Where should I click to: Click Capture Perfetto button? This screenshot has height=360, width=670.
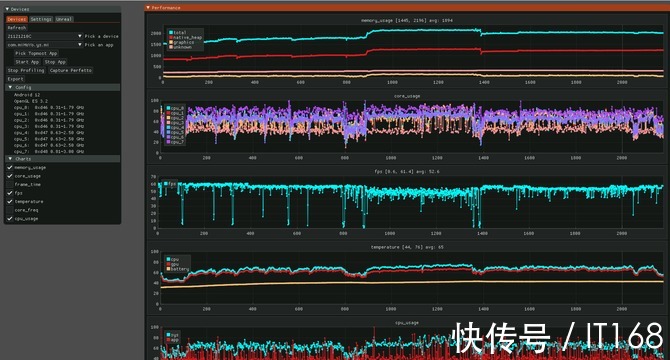(x=71, y=70)
